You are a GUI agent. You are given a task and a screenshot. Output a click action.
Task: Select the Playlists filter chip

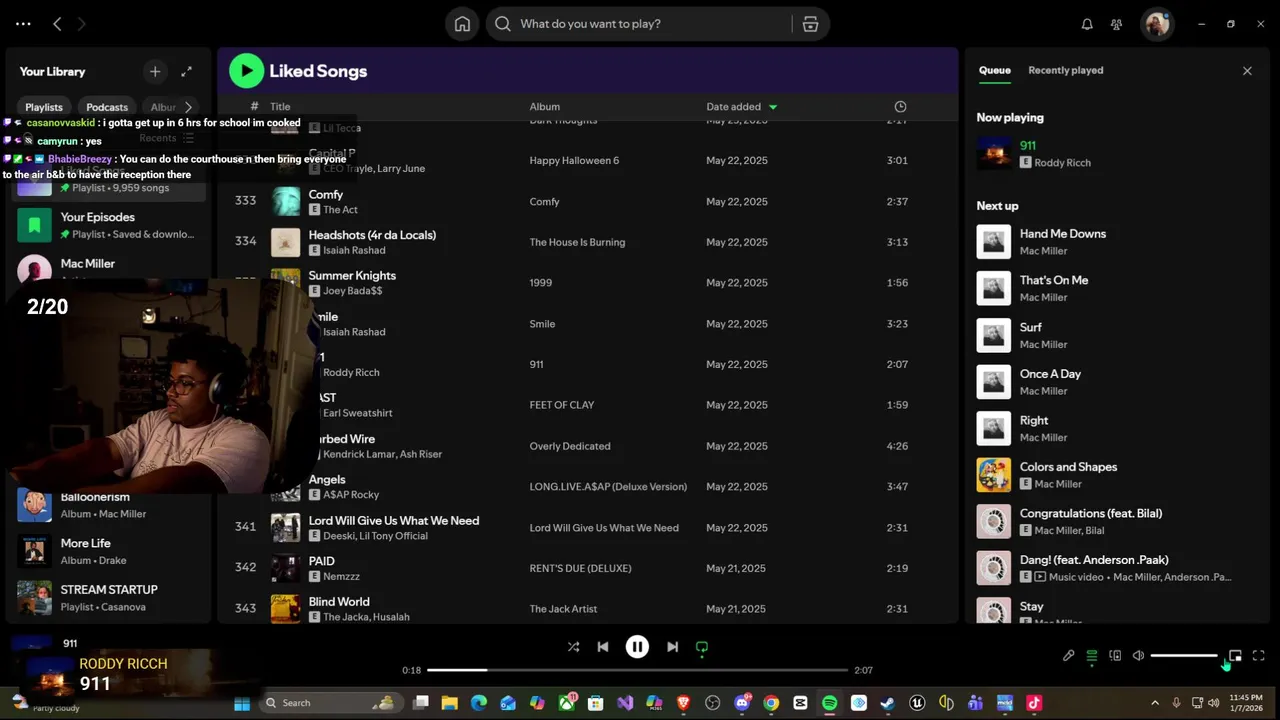tap(44, 107)
